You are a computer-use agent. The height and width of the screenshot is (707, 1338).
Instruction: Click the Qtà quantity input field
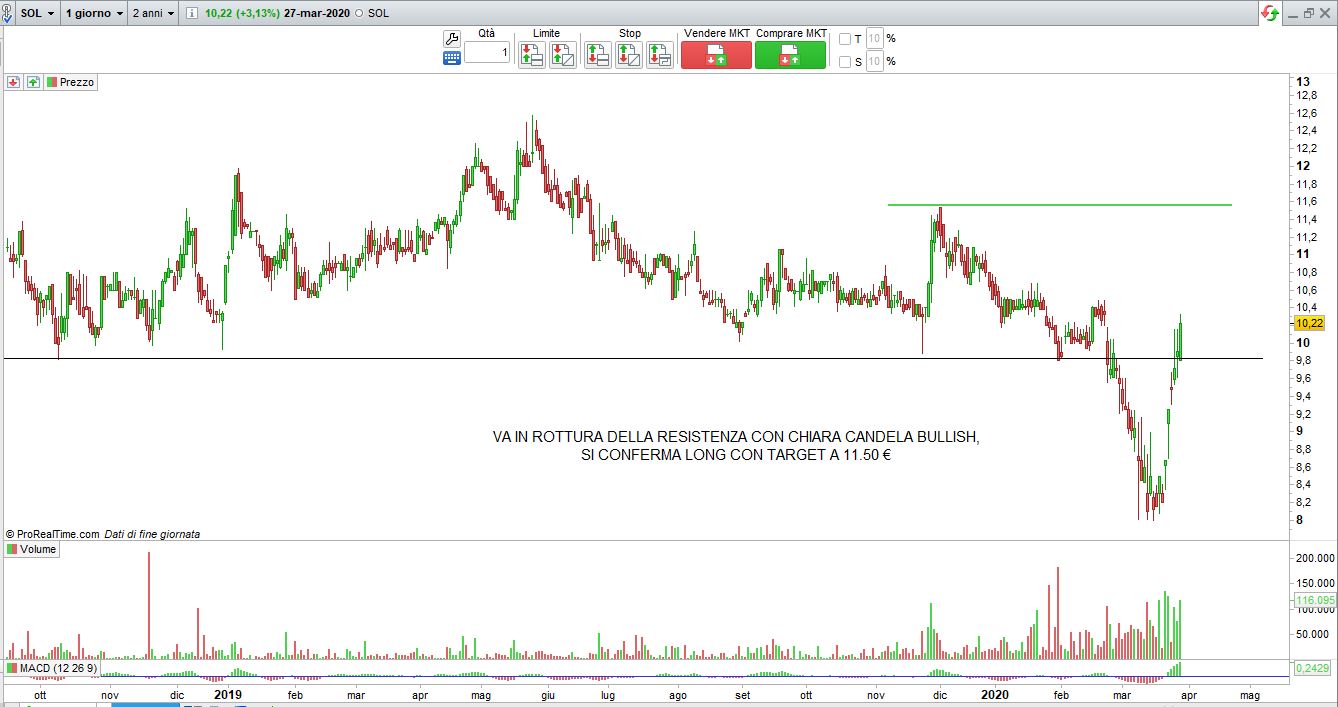(x=487, y=52)
